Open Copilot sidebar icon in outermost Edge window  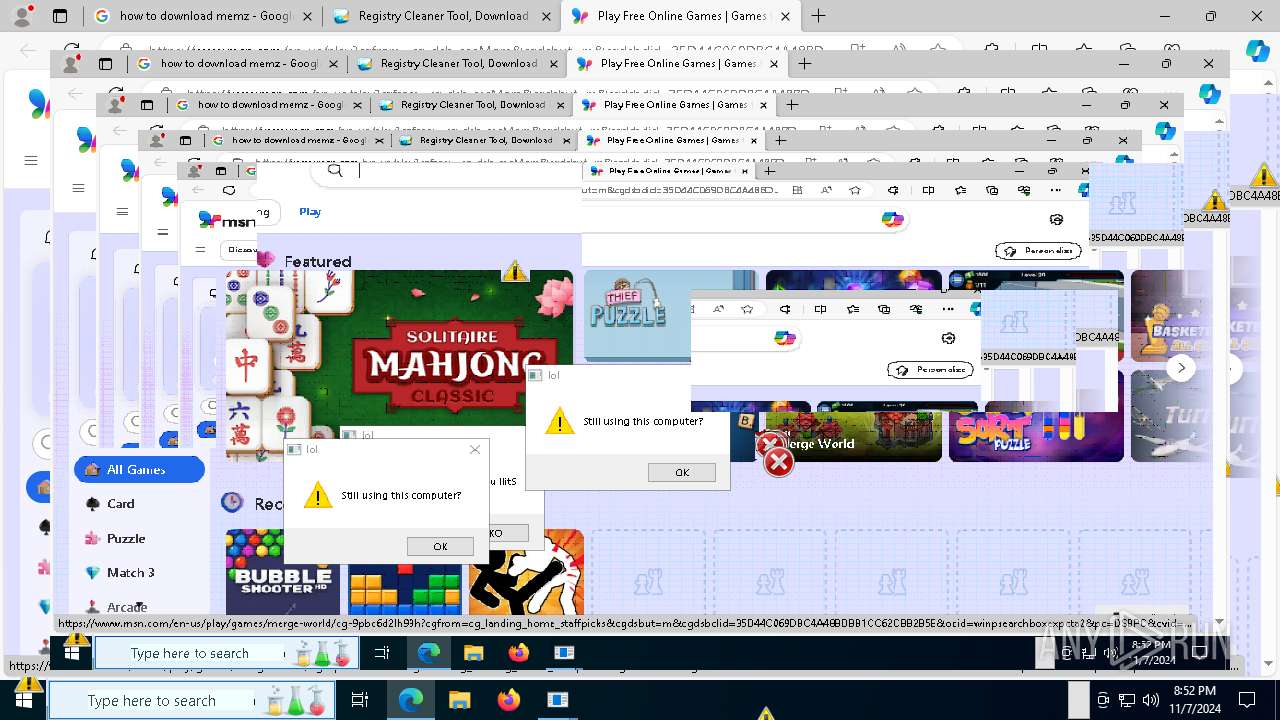[x=1257, y=50]
